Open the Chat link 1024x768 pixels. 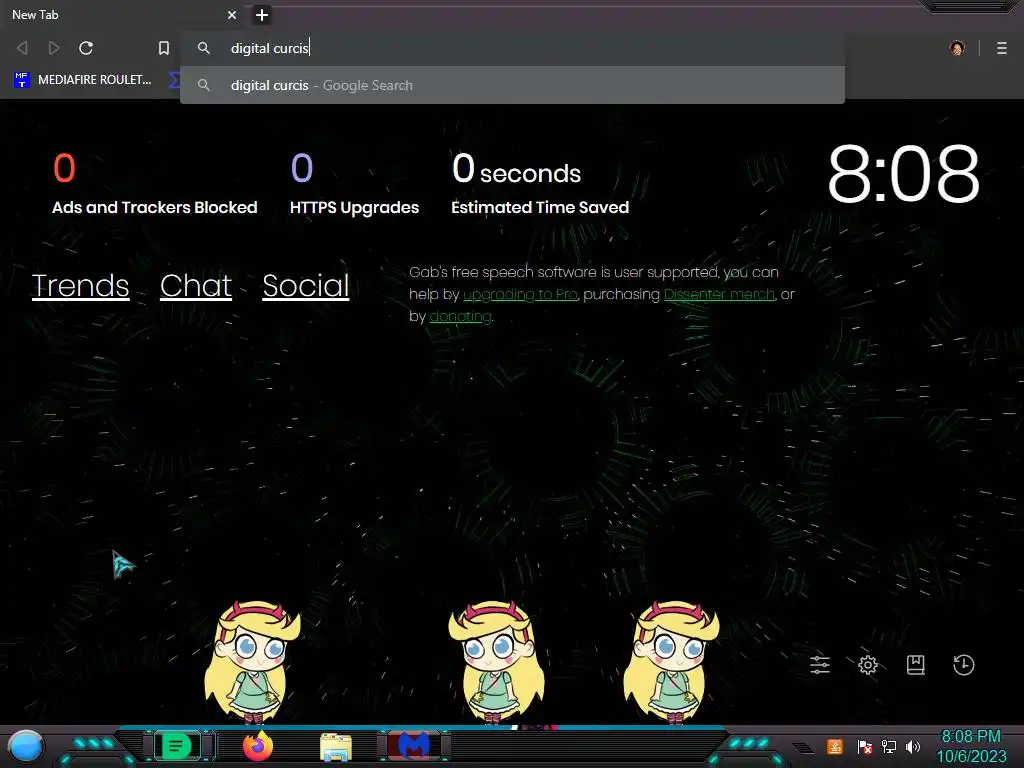click(x=196, y=285)
